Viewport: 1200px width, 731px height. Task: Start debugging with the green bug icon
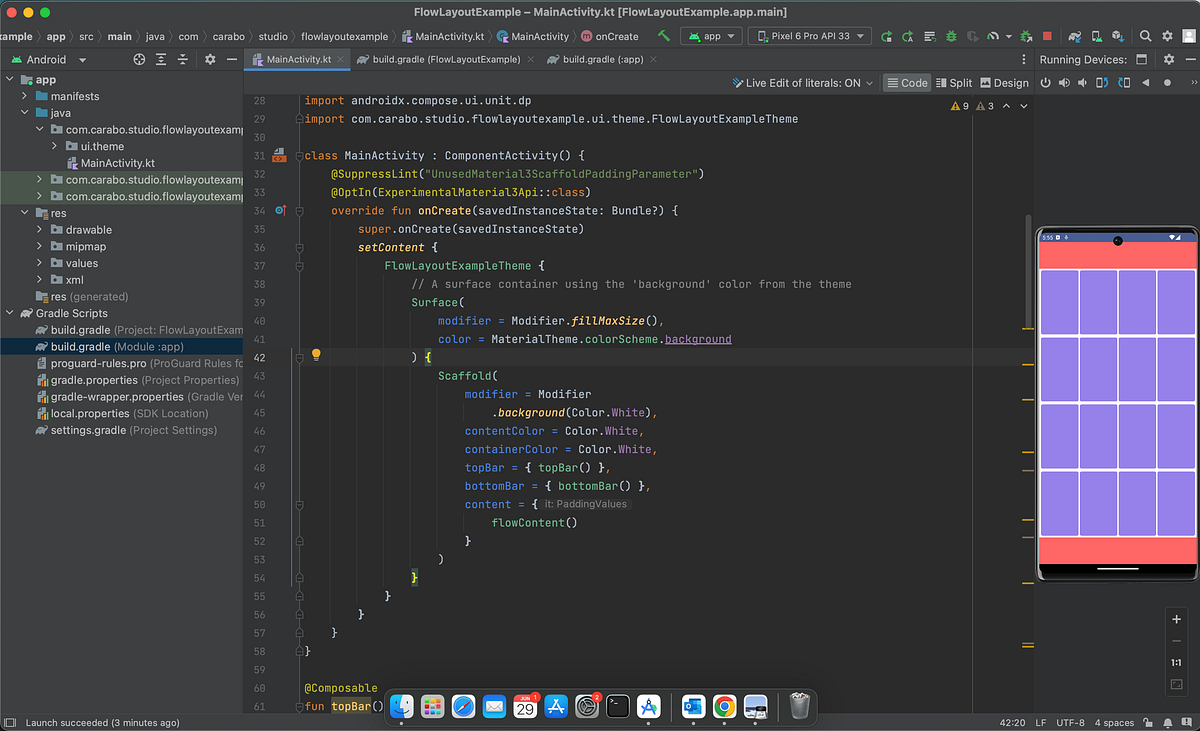pos(951,36)
